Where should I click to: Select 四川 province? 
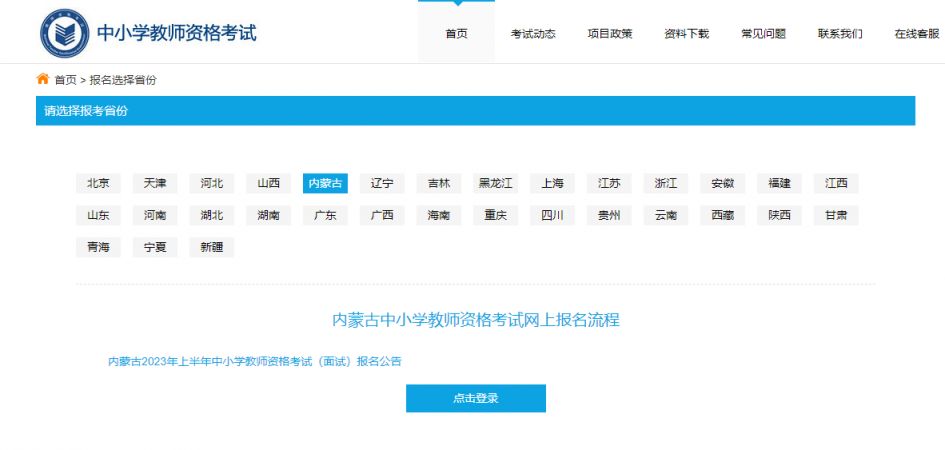click(x=552, y=215)
